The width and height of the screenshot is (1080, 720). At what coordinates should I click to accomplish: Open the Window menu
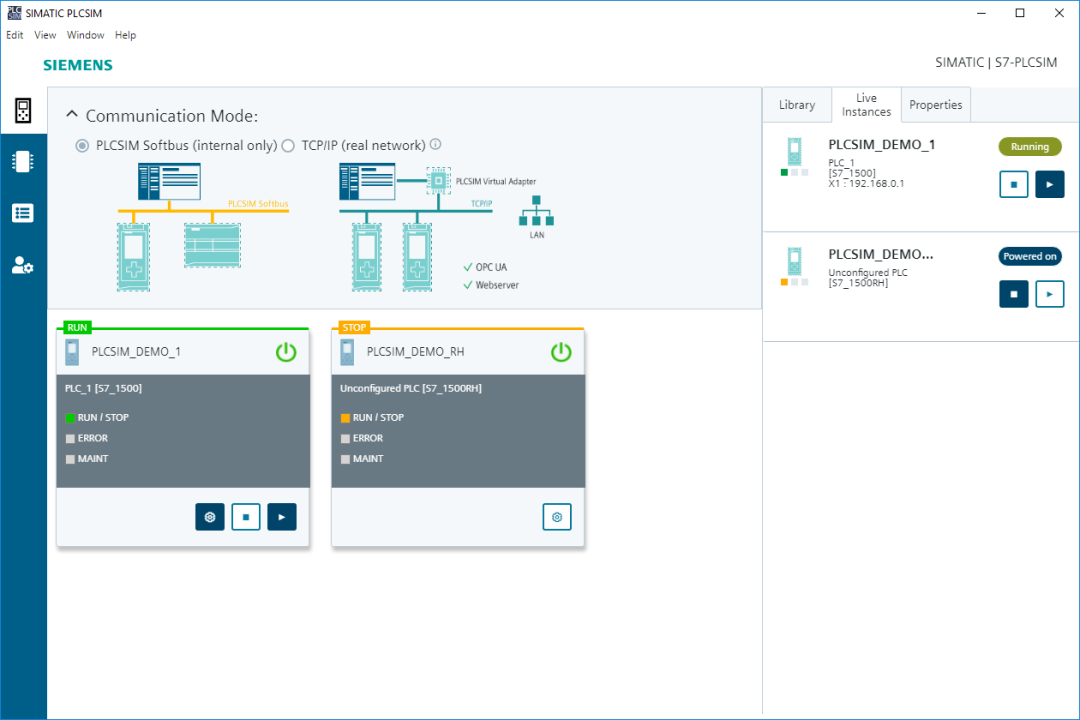coord(86,35)
